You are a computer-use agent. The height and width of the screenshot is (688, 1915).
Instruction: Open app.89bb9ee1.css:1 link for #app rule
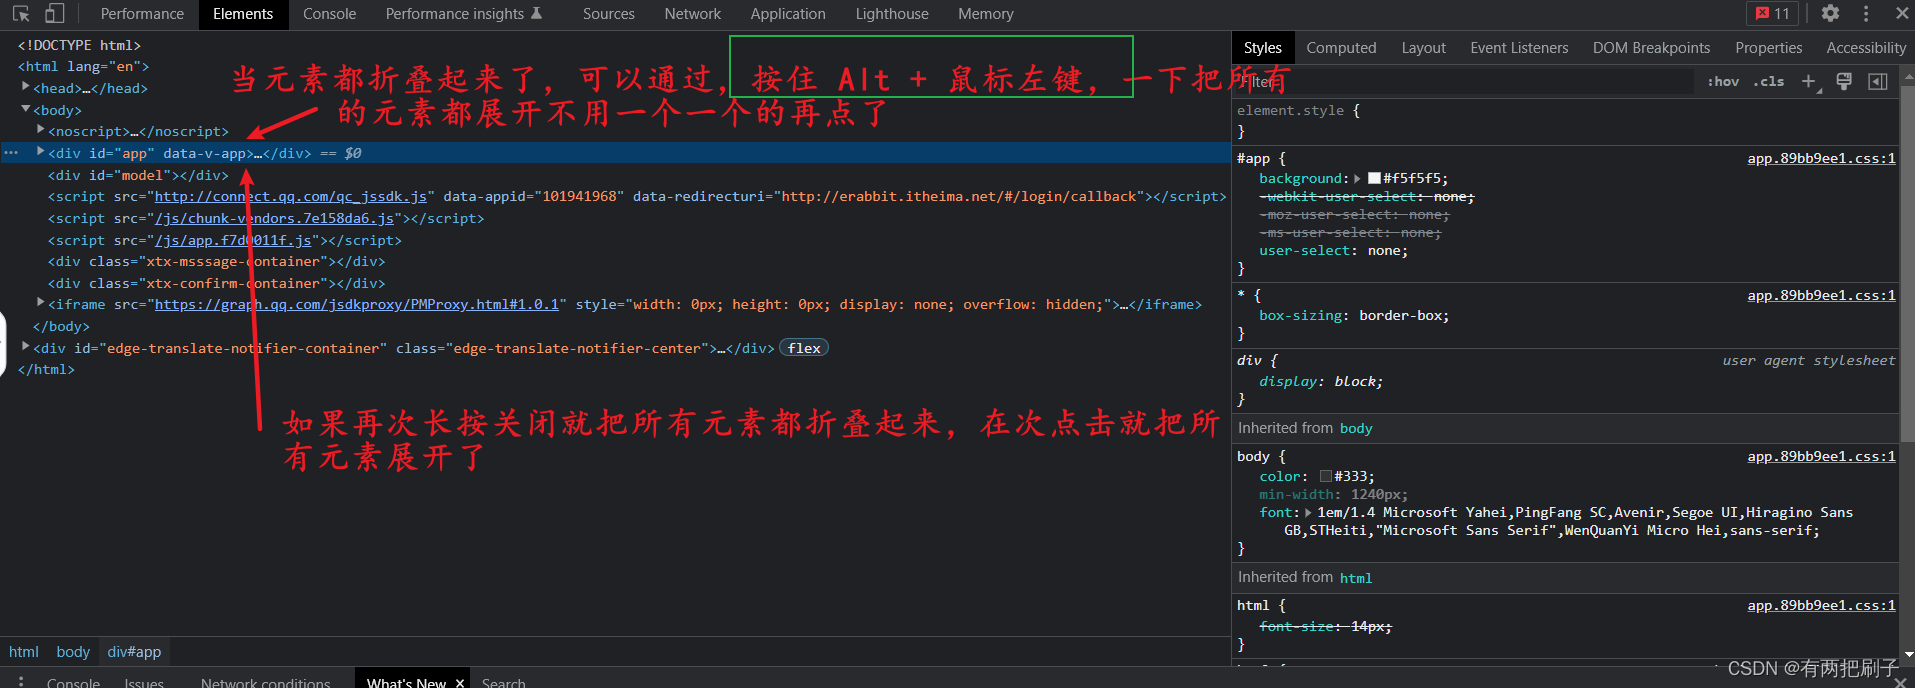1821,158
